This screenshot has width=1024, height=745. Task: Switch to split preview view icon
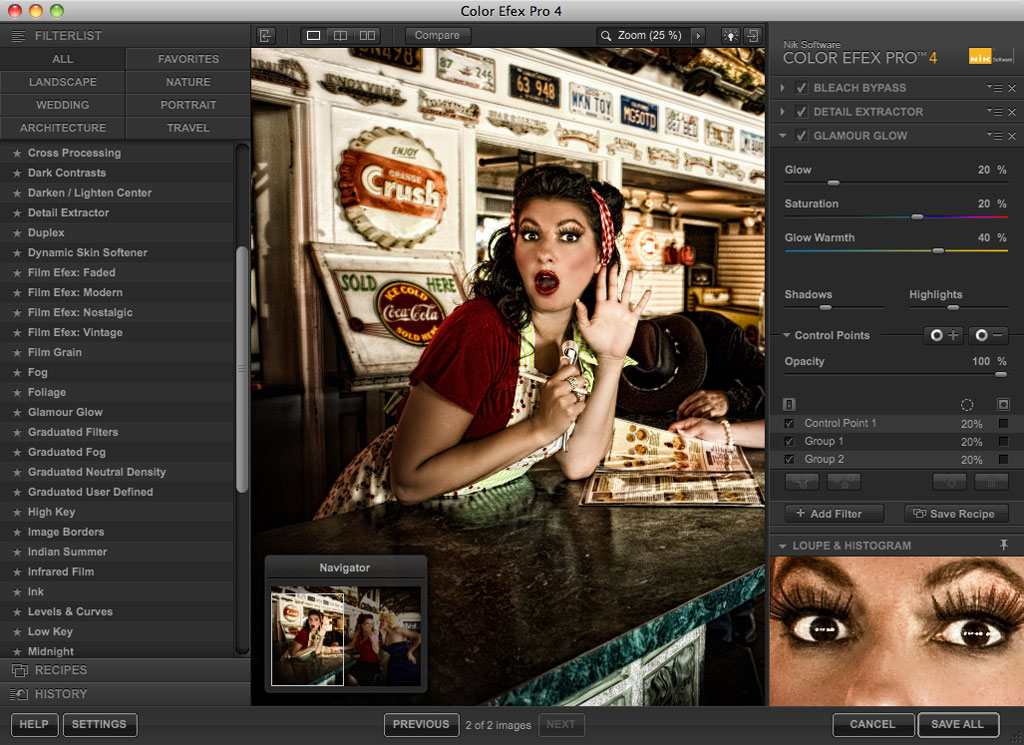point(341,36)
